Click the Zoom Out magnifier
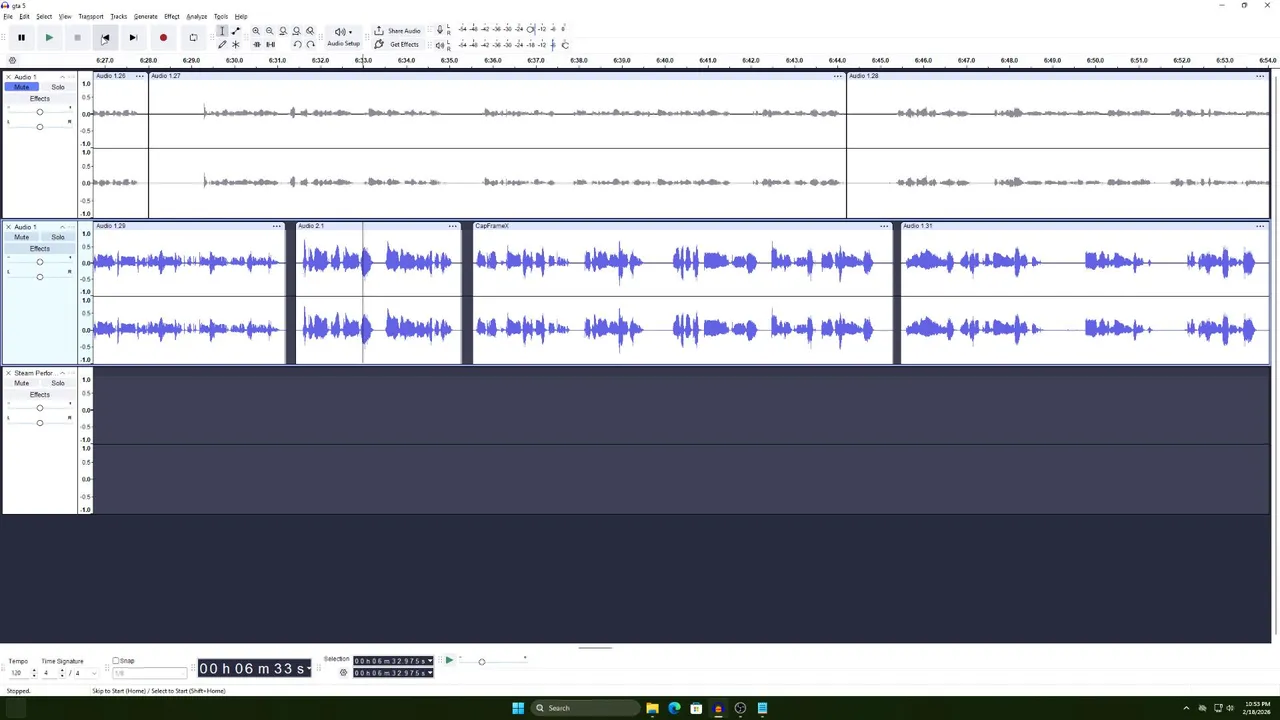The width and height of the screenshot is (1280, 720). click(269, 31)
